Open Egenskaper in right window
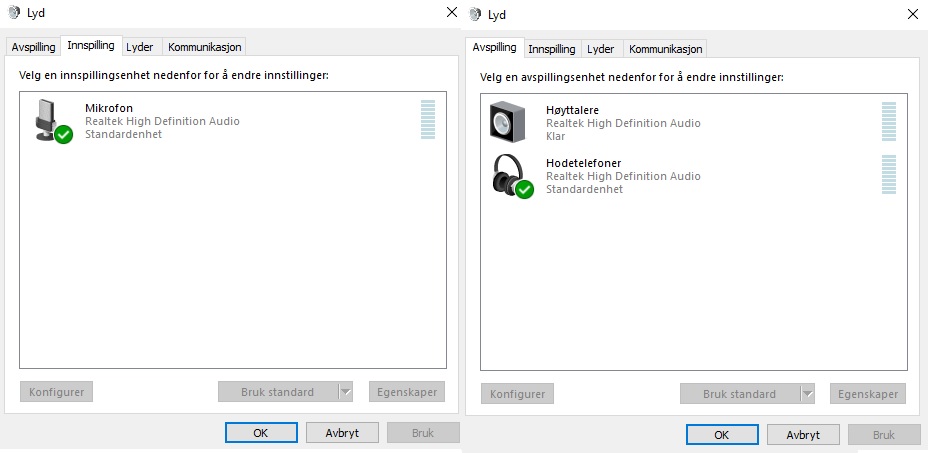930x453 pixels. (868, 394)
